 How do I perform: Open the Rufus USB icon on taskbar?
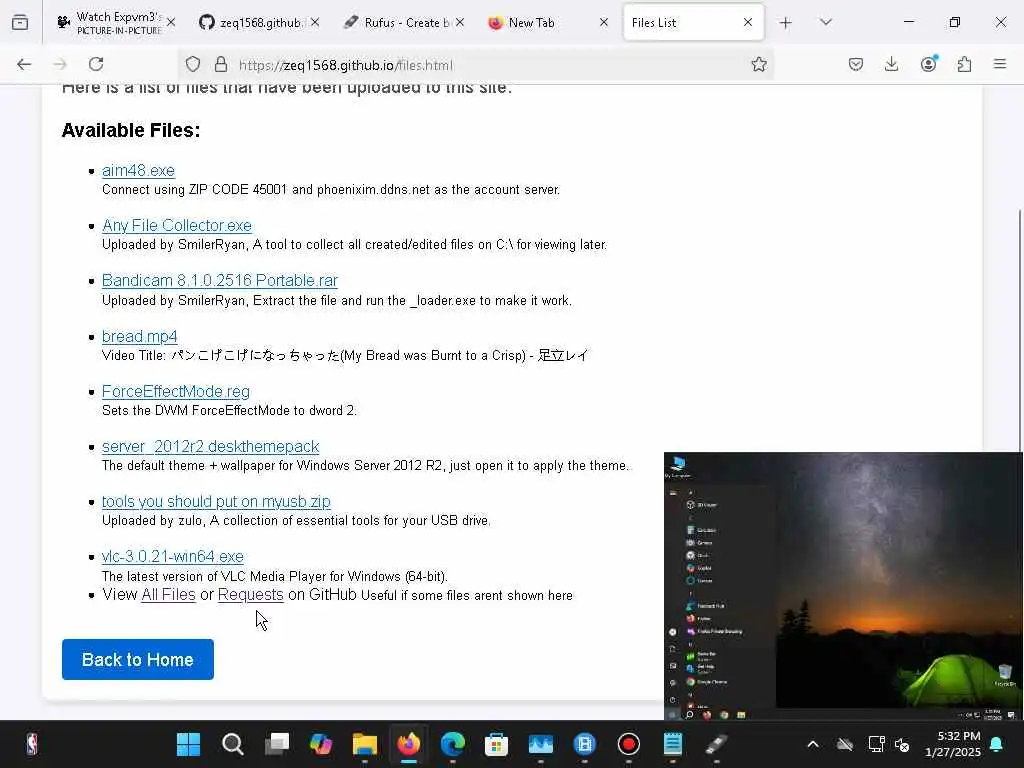point(716,744)
